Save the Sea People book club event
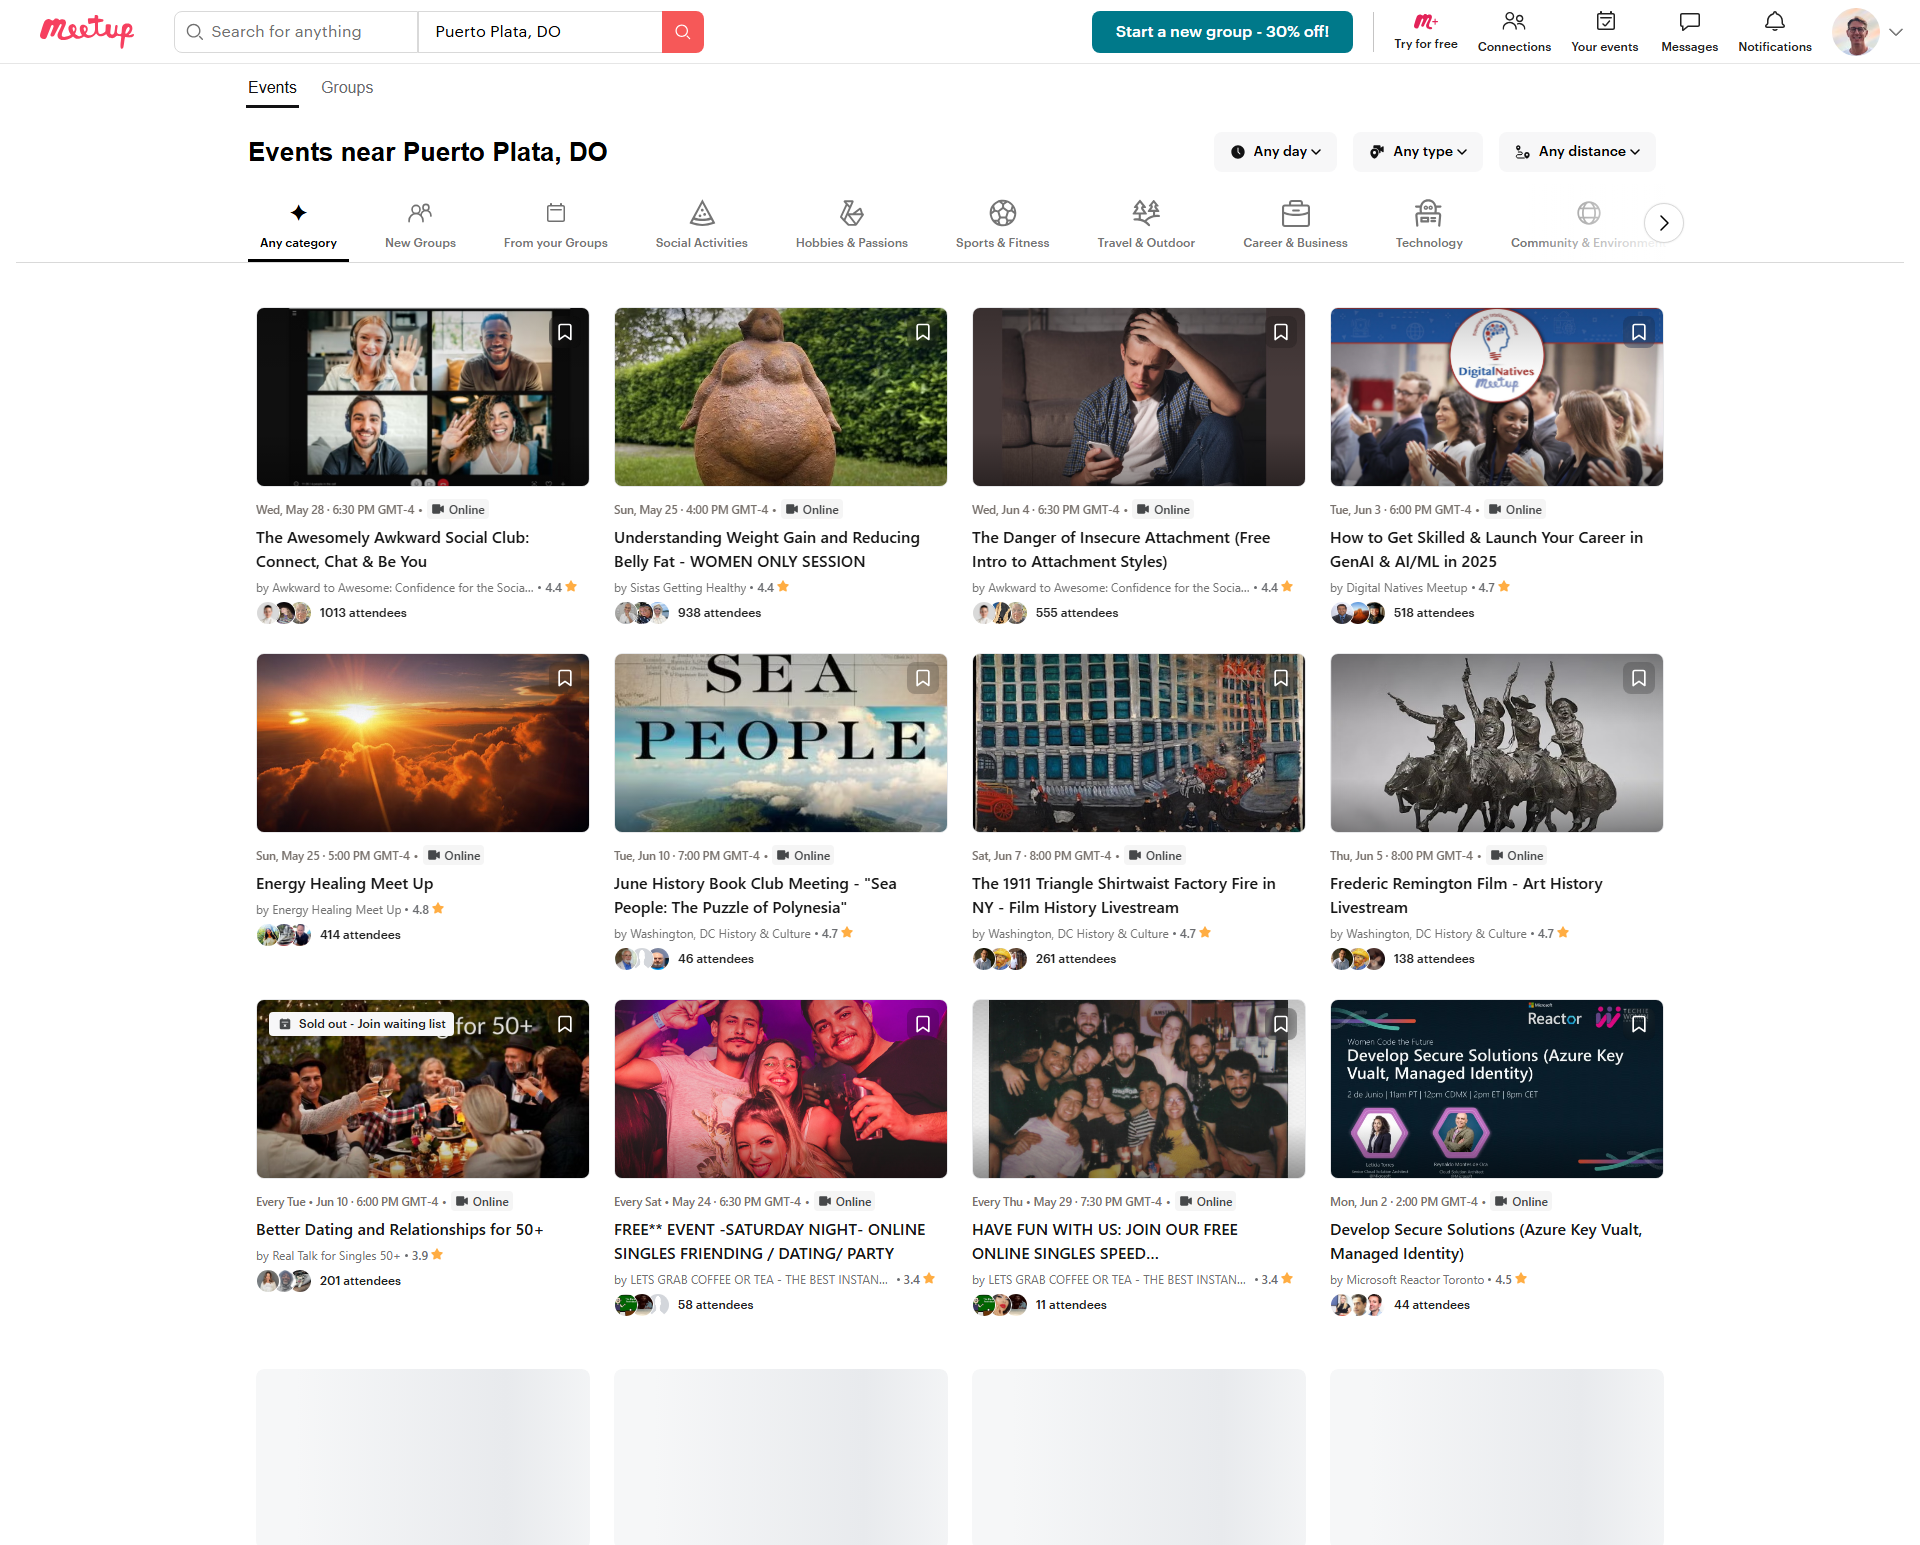The height and width of the screenshot is (1545, 1920). (x=922, y=678)
